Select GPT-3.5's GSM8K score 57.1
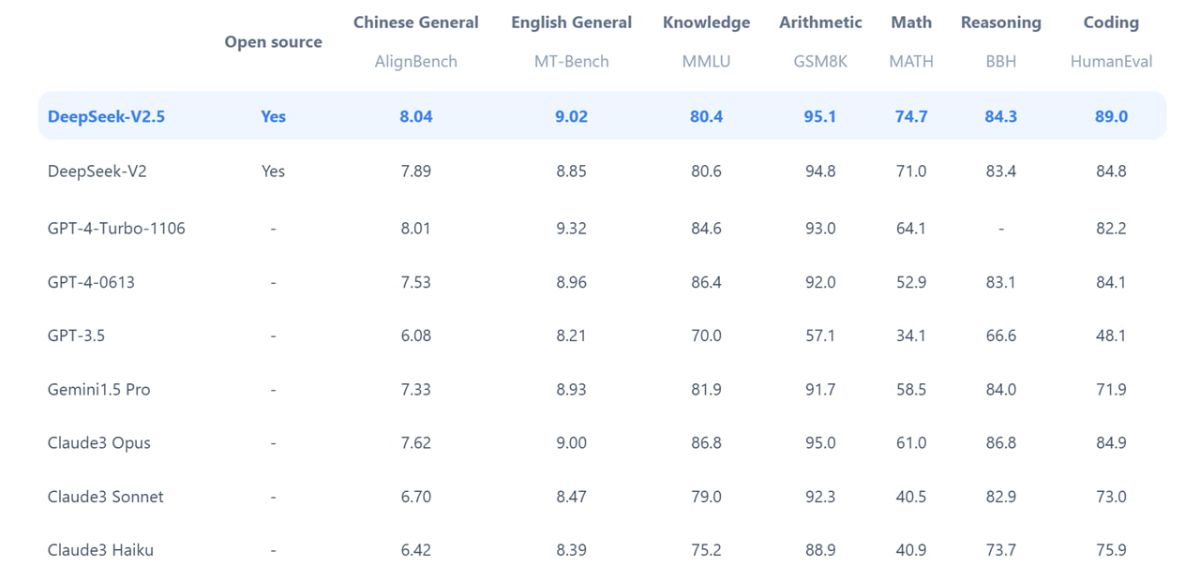 tap(820, 335)
